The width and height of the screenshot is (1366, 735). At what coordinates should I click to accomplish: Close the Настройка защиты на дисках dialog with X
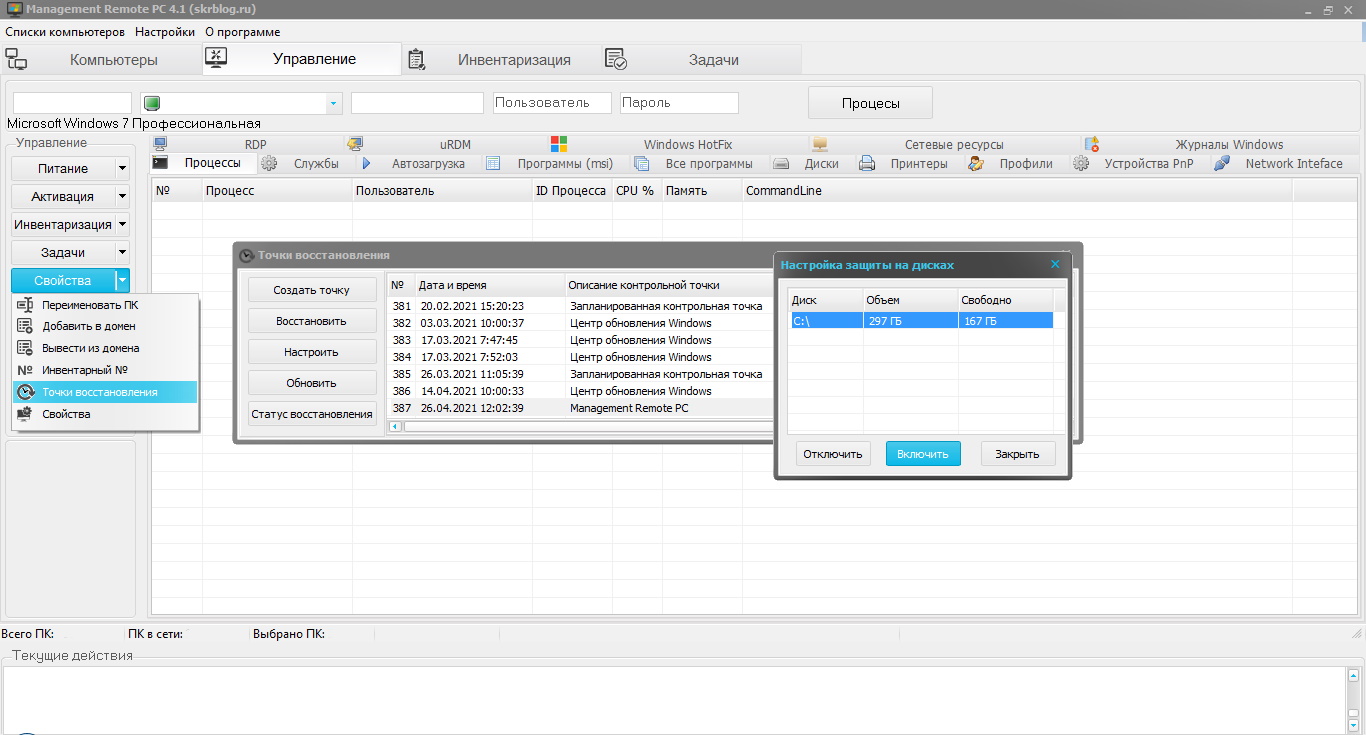pos(1055,265)
